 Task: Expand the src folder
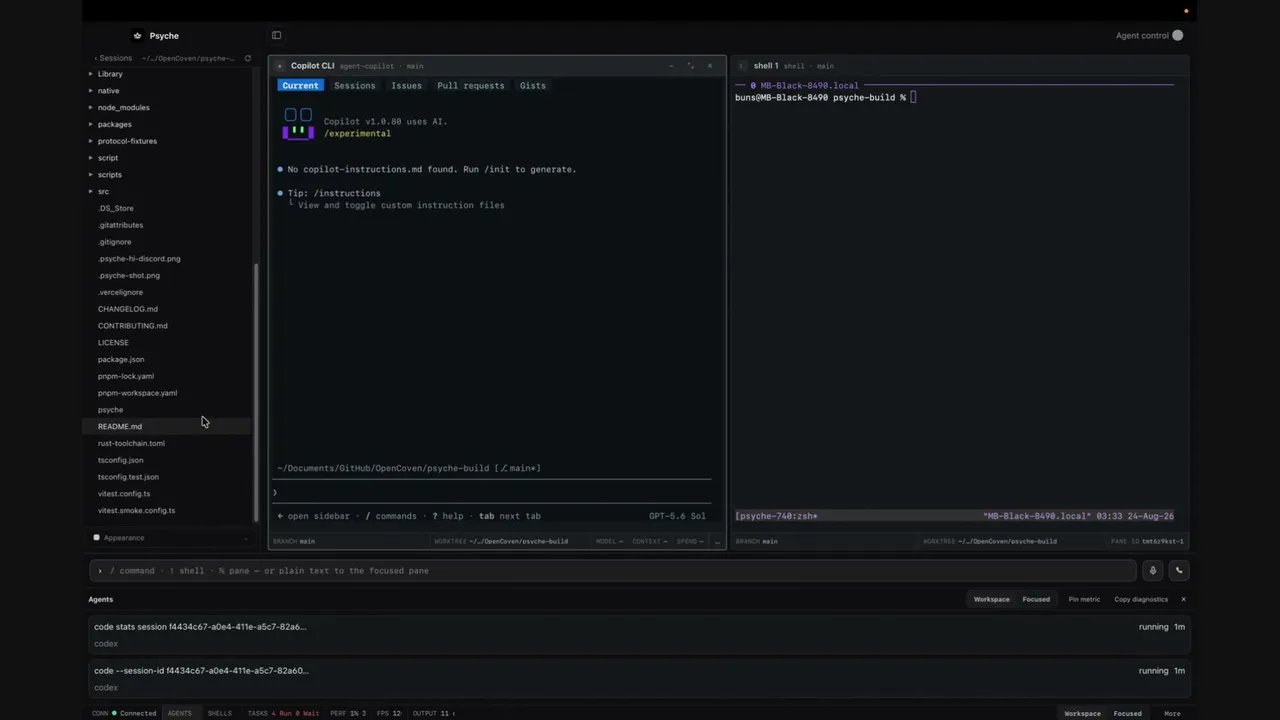(x=91, y=191)
